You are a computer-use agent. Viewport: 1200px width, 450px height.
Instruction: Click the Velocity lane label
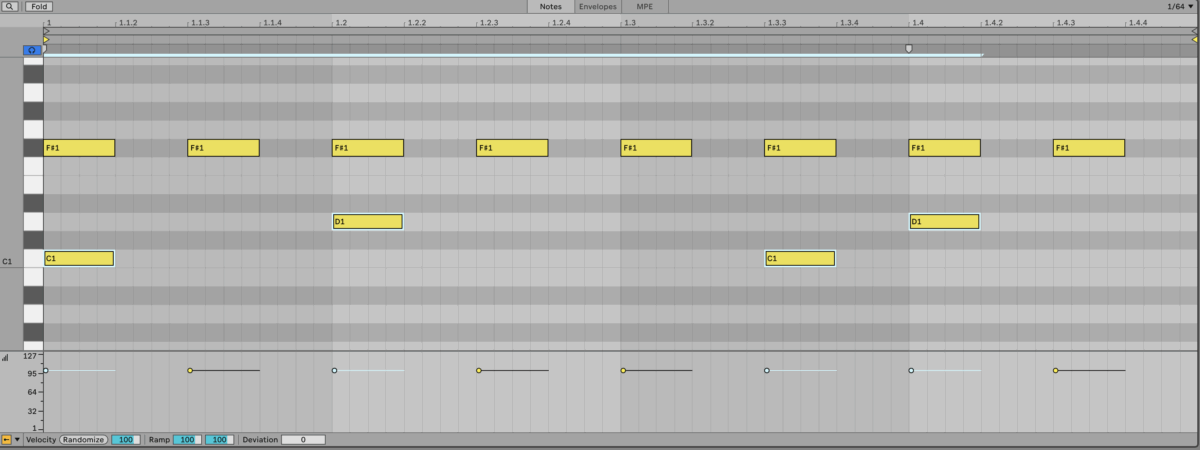click(41, 440)
